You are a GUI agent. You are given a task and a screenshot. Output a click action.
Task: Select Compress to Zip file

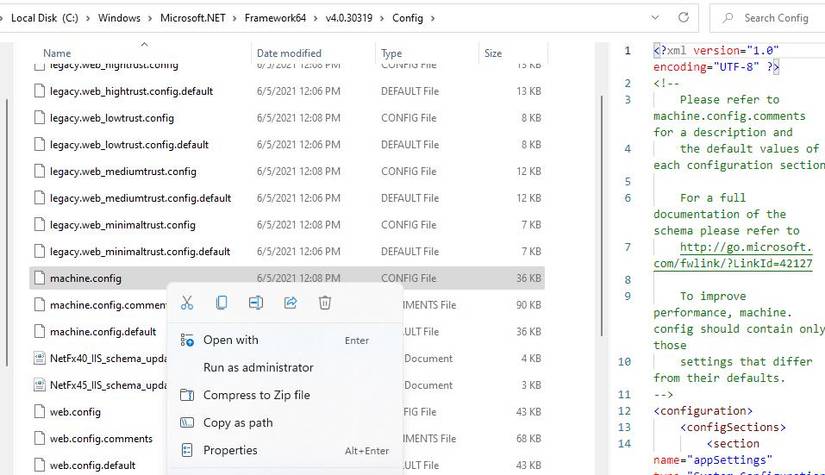click(x=285, y=395)
